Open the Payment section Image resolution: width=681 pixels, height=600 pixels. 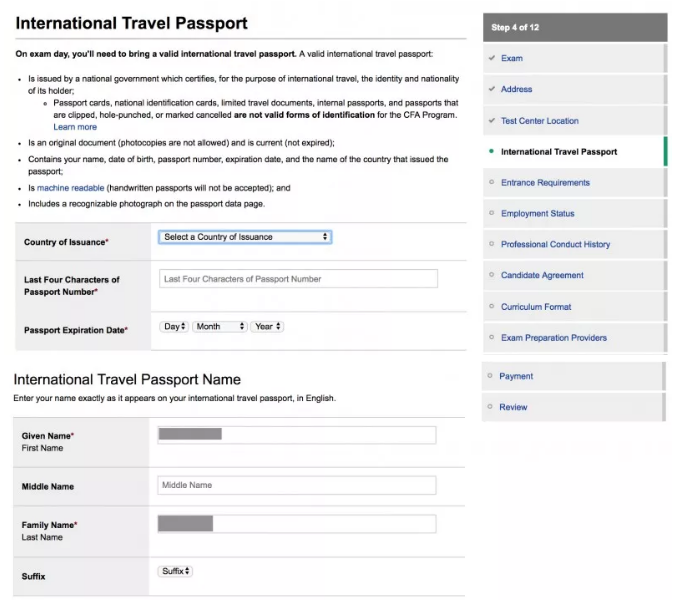point(516,377)
